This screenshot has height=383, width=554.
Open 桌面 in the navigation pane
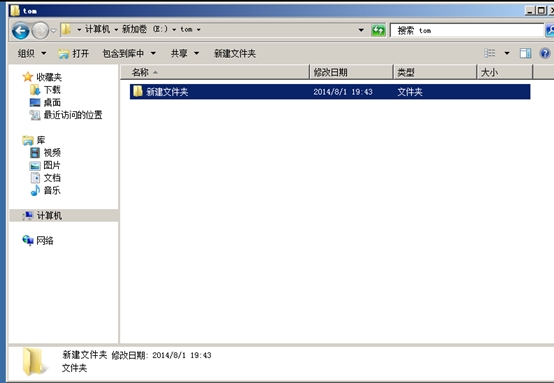[x=52, y=102]
